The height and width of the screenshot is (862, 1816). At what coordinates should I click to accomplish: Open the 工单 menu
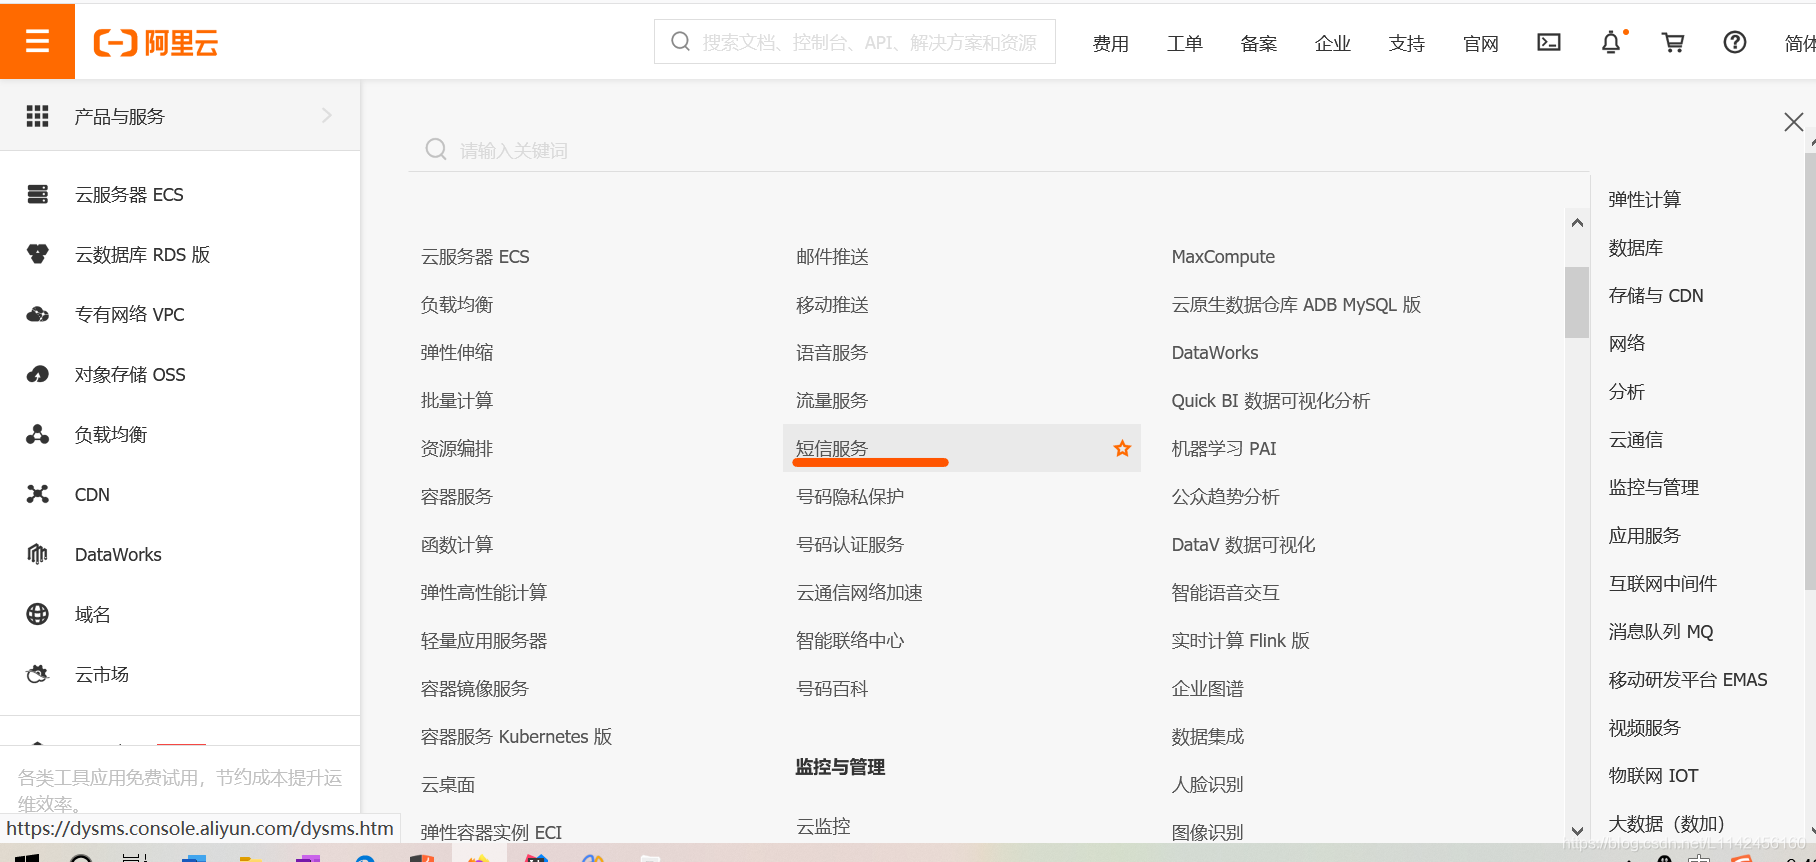pos(1184,43)
